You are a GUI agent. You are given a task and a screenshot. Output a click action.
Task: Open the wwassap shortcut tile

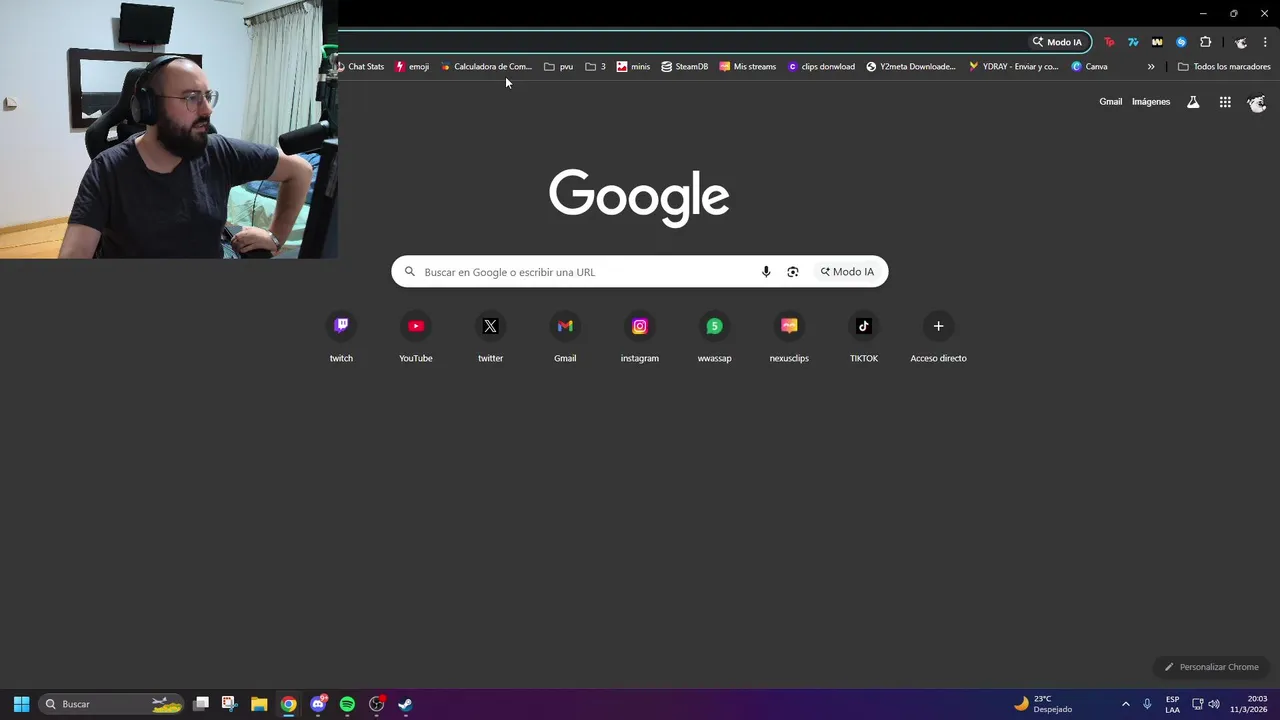pos(714,338)
